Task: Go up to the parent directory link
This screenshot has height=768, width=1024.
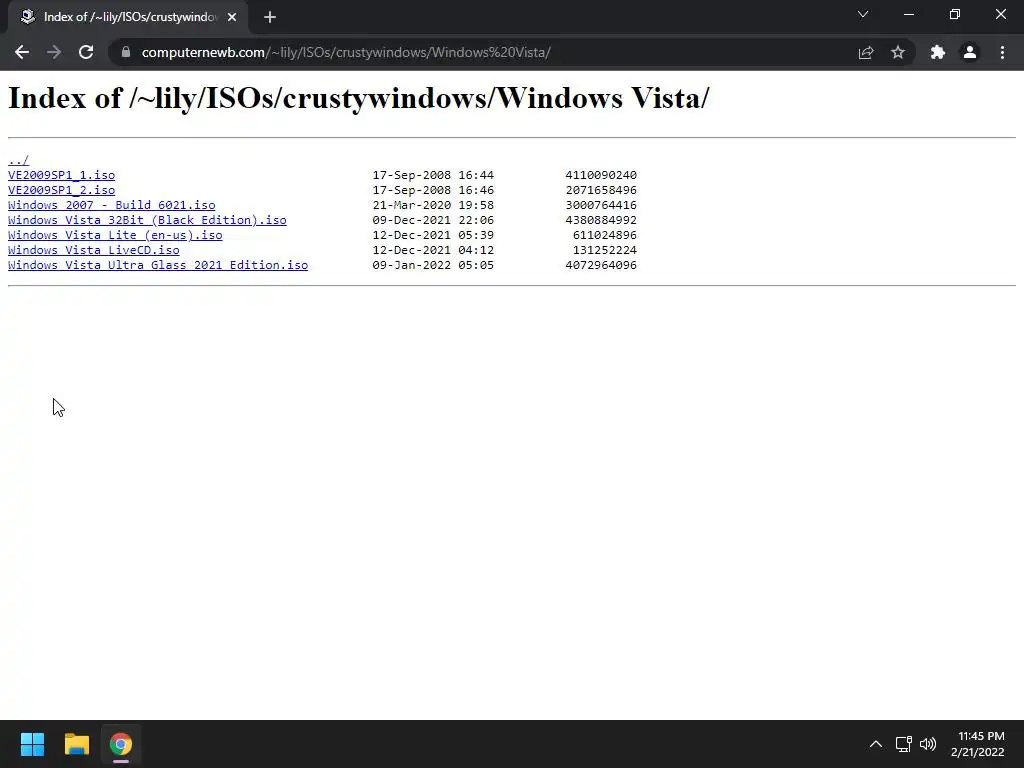Action: (x=18, y=160)
